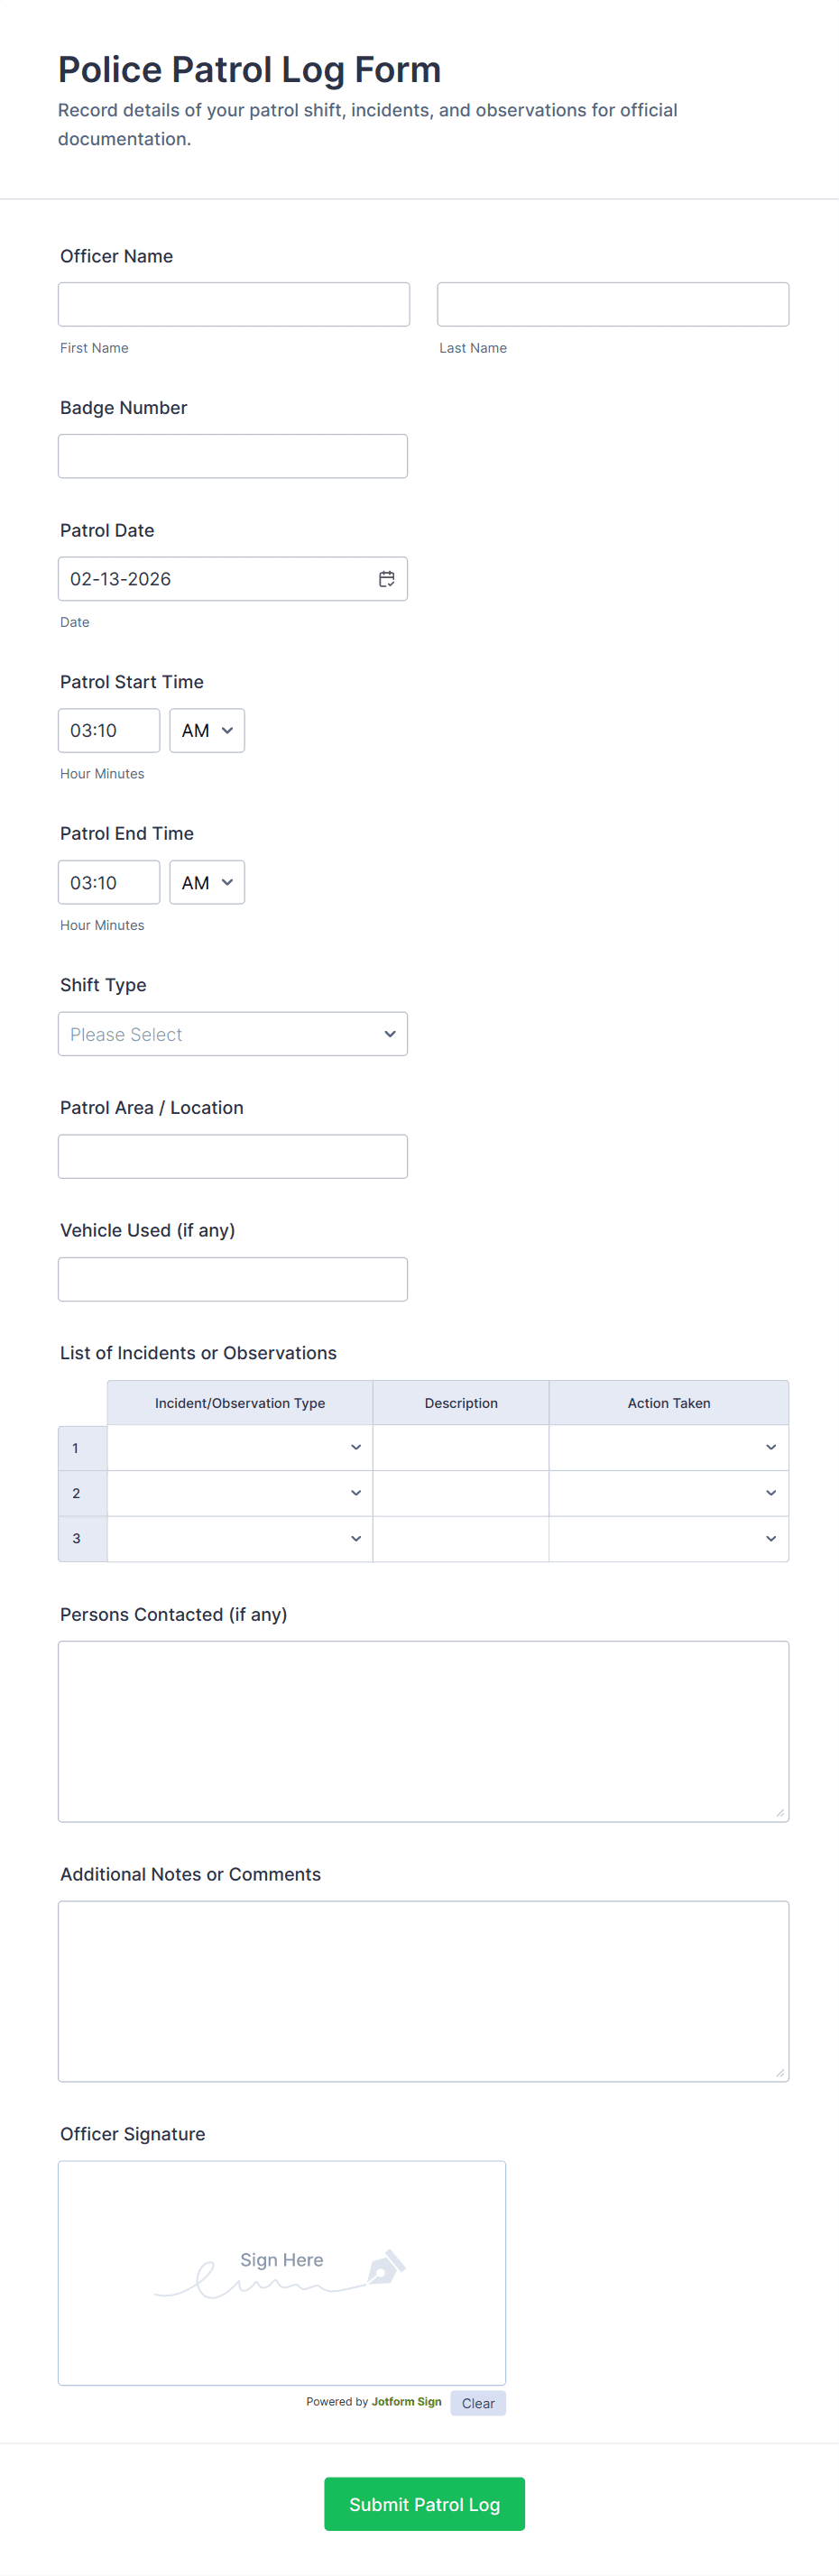Click Additional Notes or Comments text area
Image resolution: width=839 pixels, height=2576 pixels.
[423, 1991]
